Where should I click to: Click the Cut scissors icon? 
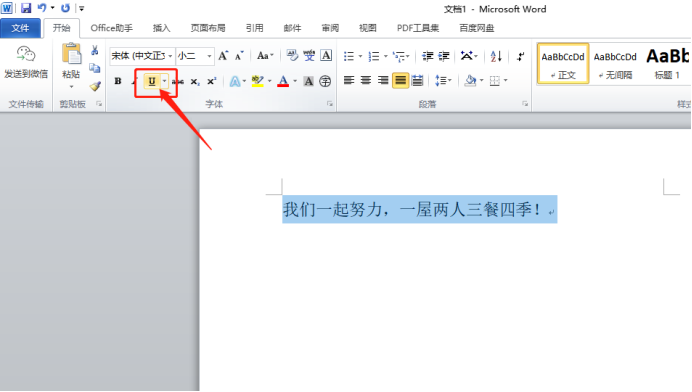pos(95,50)
